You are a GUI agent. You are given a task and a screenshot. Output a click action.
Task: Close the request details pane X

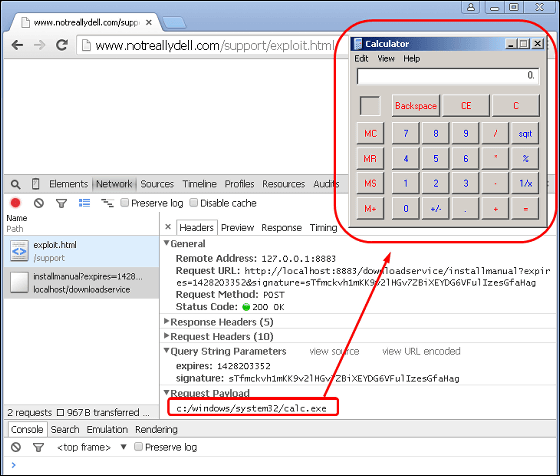pos(168,227)
